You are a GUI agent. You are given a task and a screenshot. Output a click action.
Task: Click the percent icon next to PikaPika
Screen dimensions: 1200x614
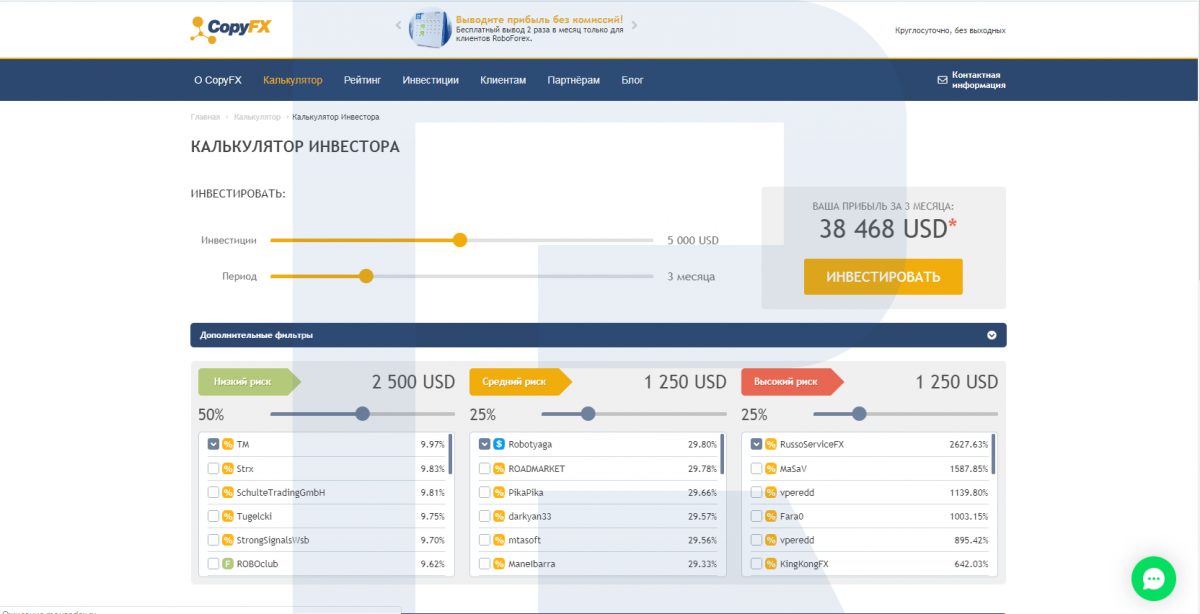point(499,492)
